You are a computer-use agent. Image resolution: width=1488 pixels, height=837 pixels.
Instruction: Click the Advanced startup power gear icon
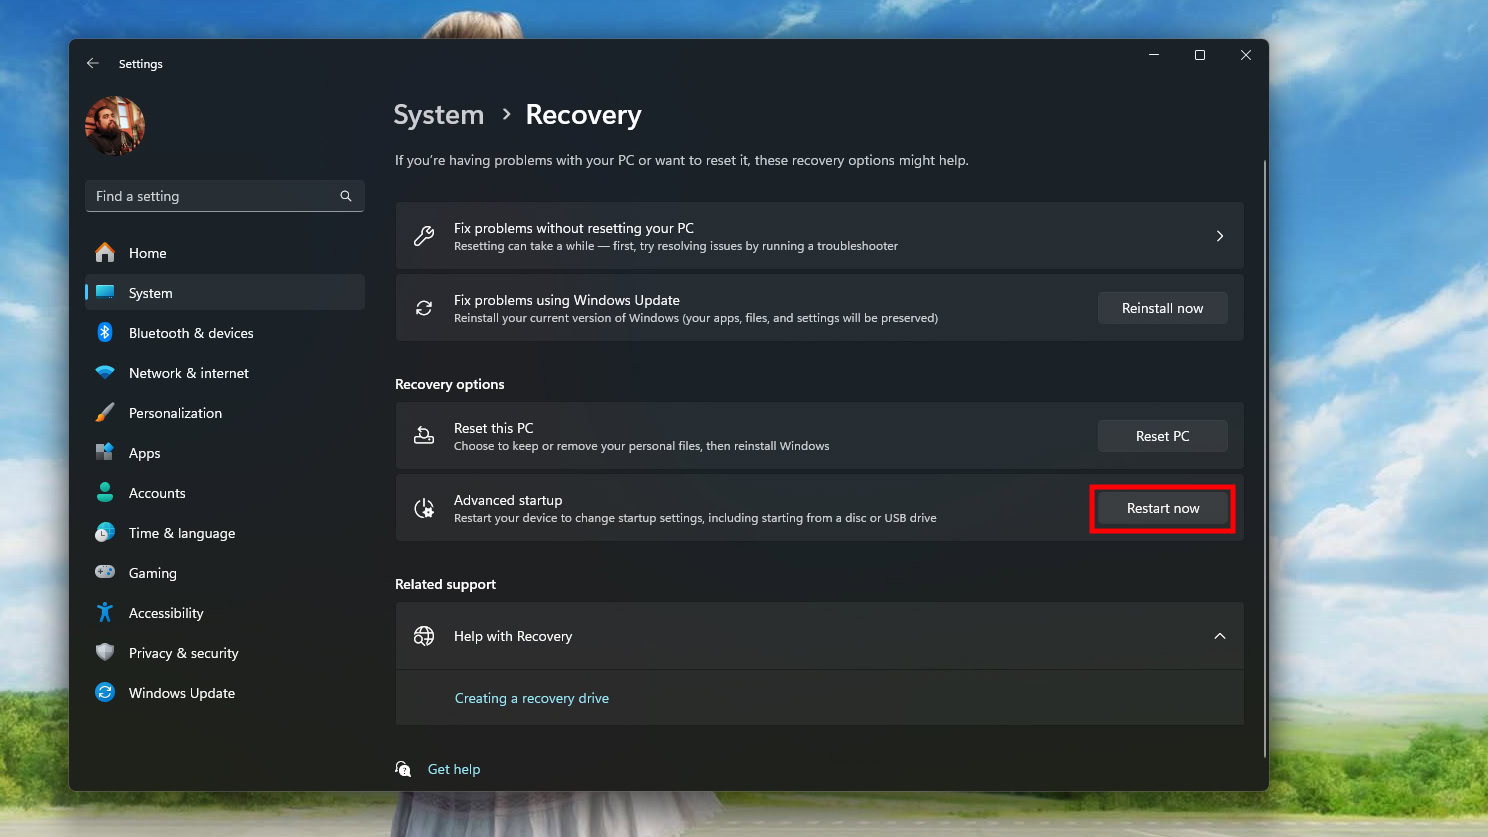point(424,508)
